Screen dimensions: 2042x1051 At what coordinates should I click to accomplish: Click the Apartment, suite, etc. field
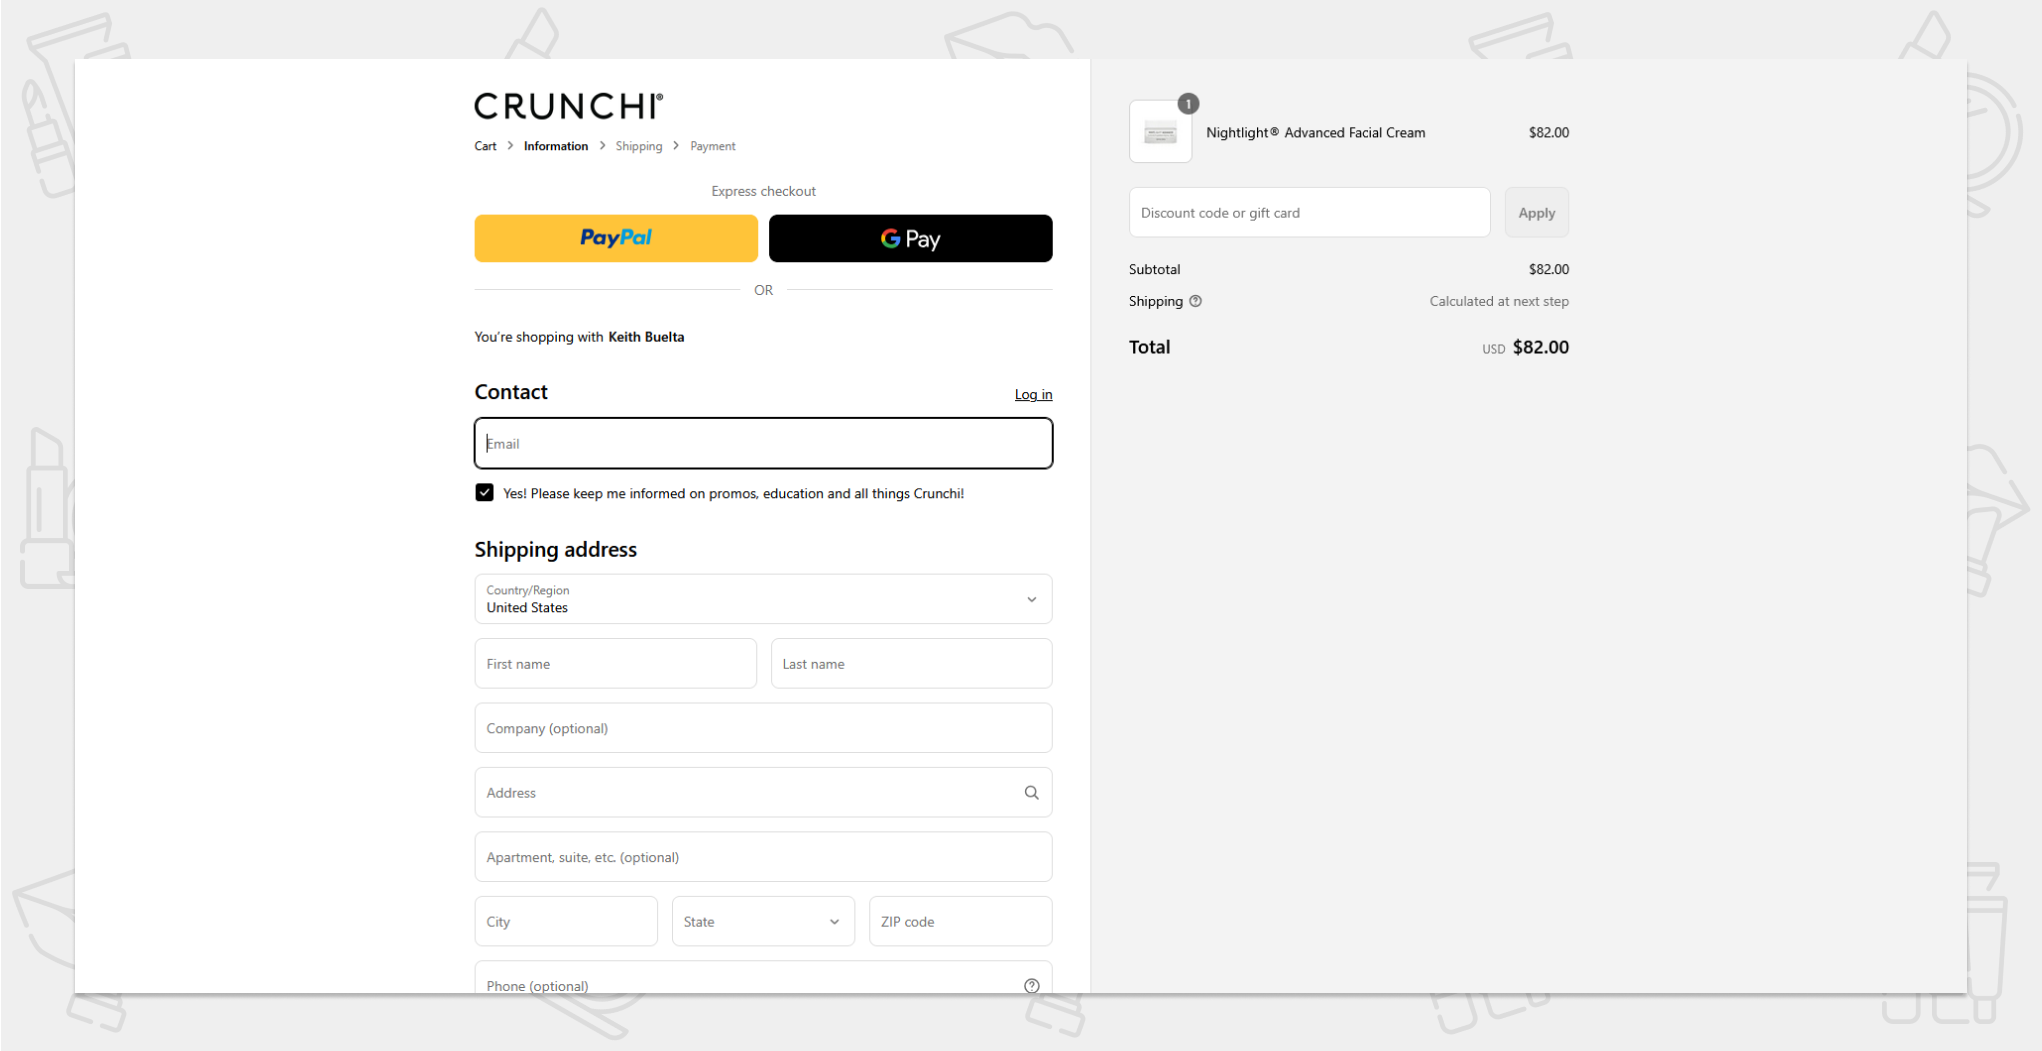point(763,857)
